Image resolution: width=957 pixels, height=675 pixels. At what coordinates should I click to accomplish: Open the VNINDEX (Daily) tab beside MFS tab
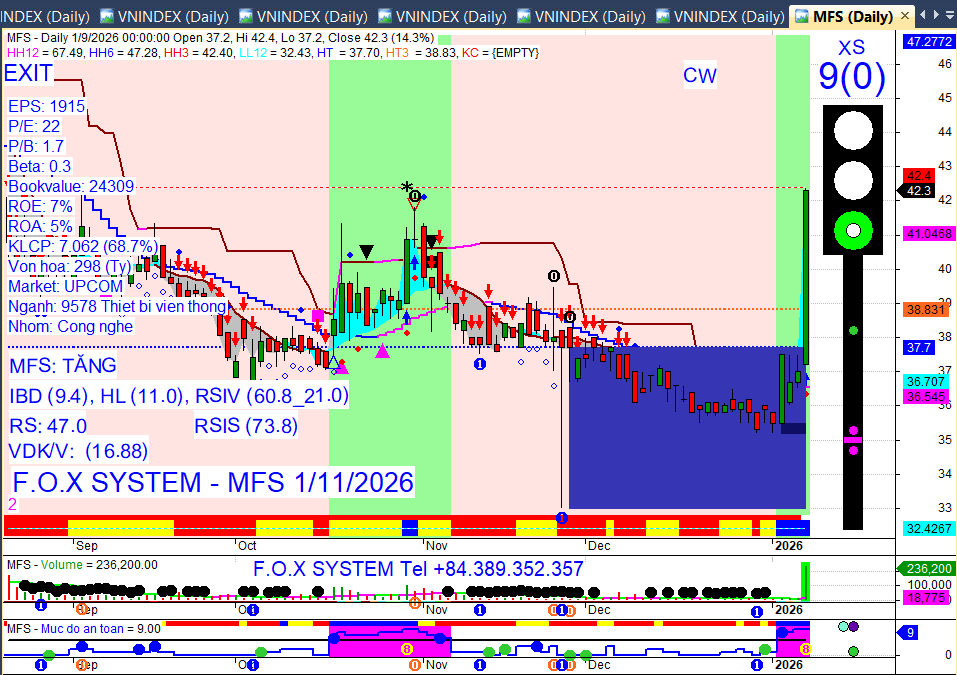721,16
